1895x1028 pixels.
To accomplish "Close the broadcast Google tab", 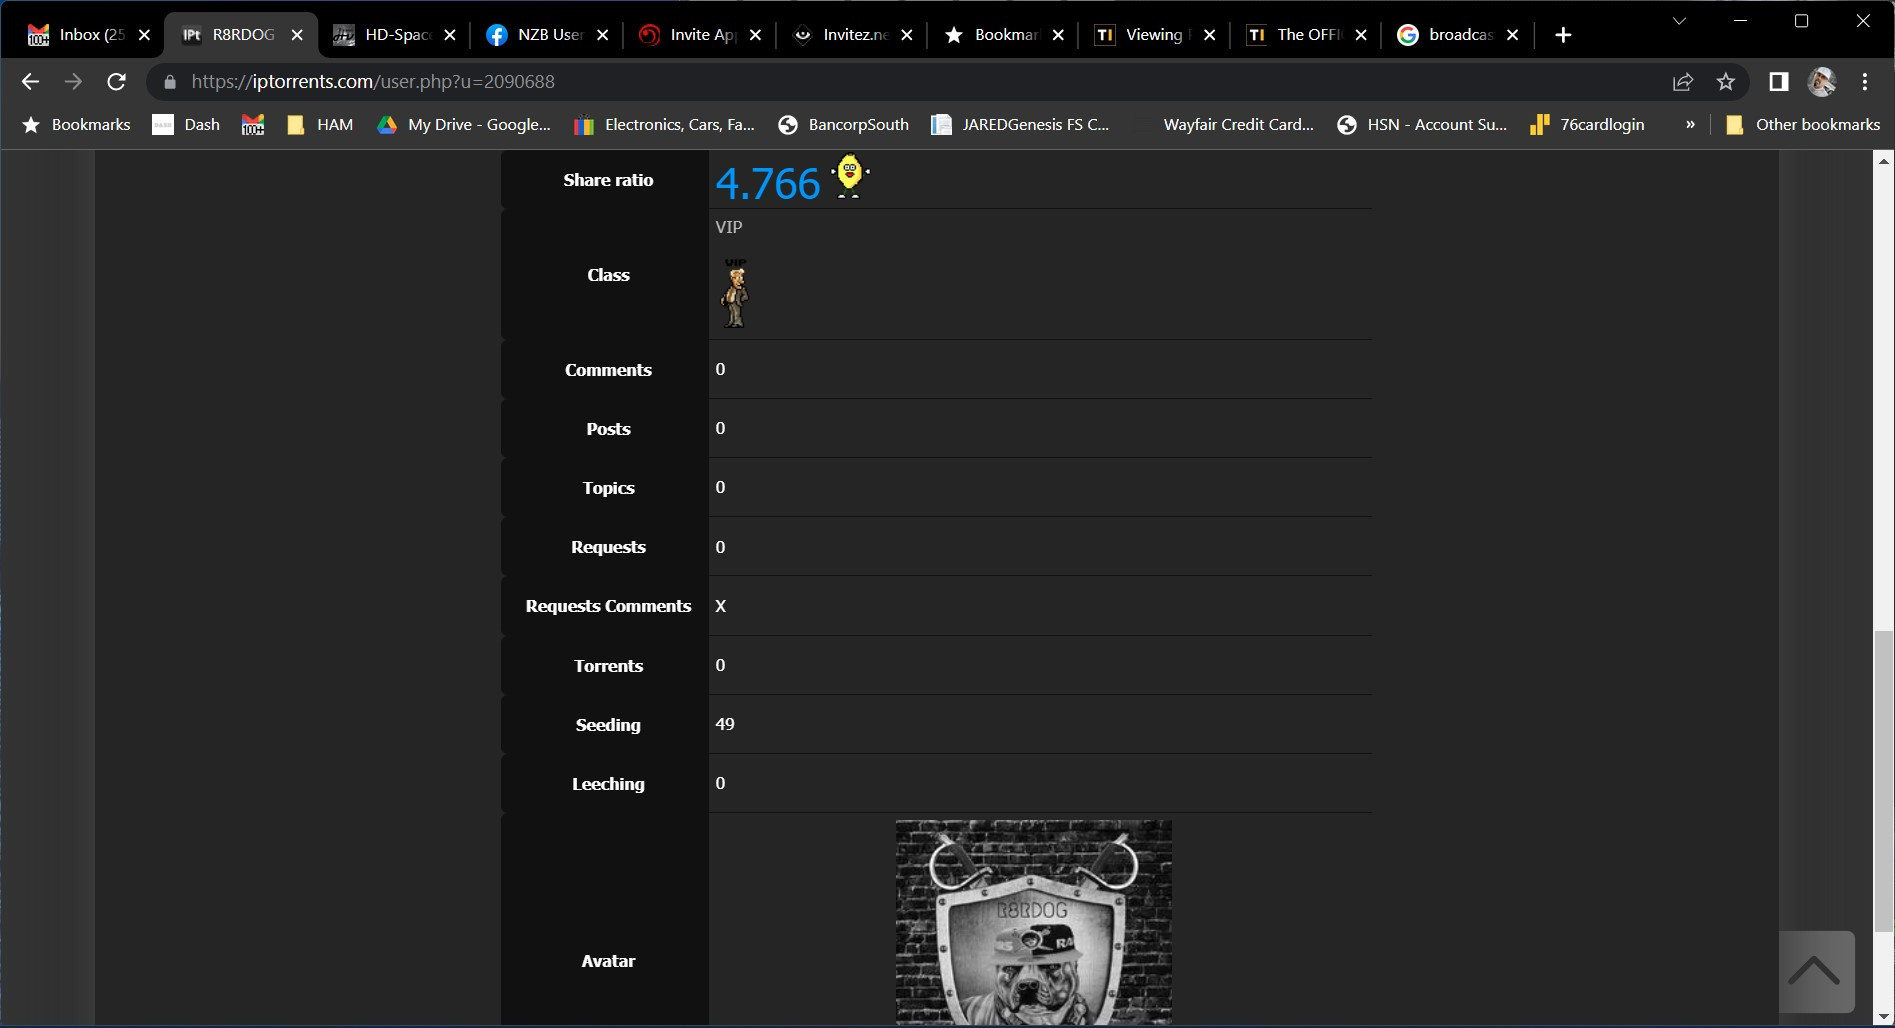I will pos(1513,35).
